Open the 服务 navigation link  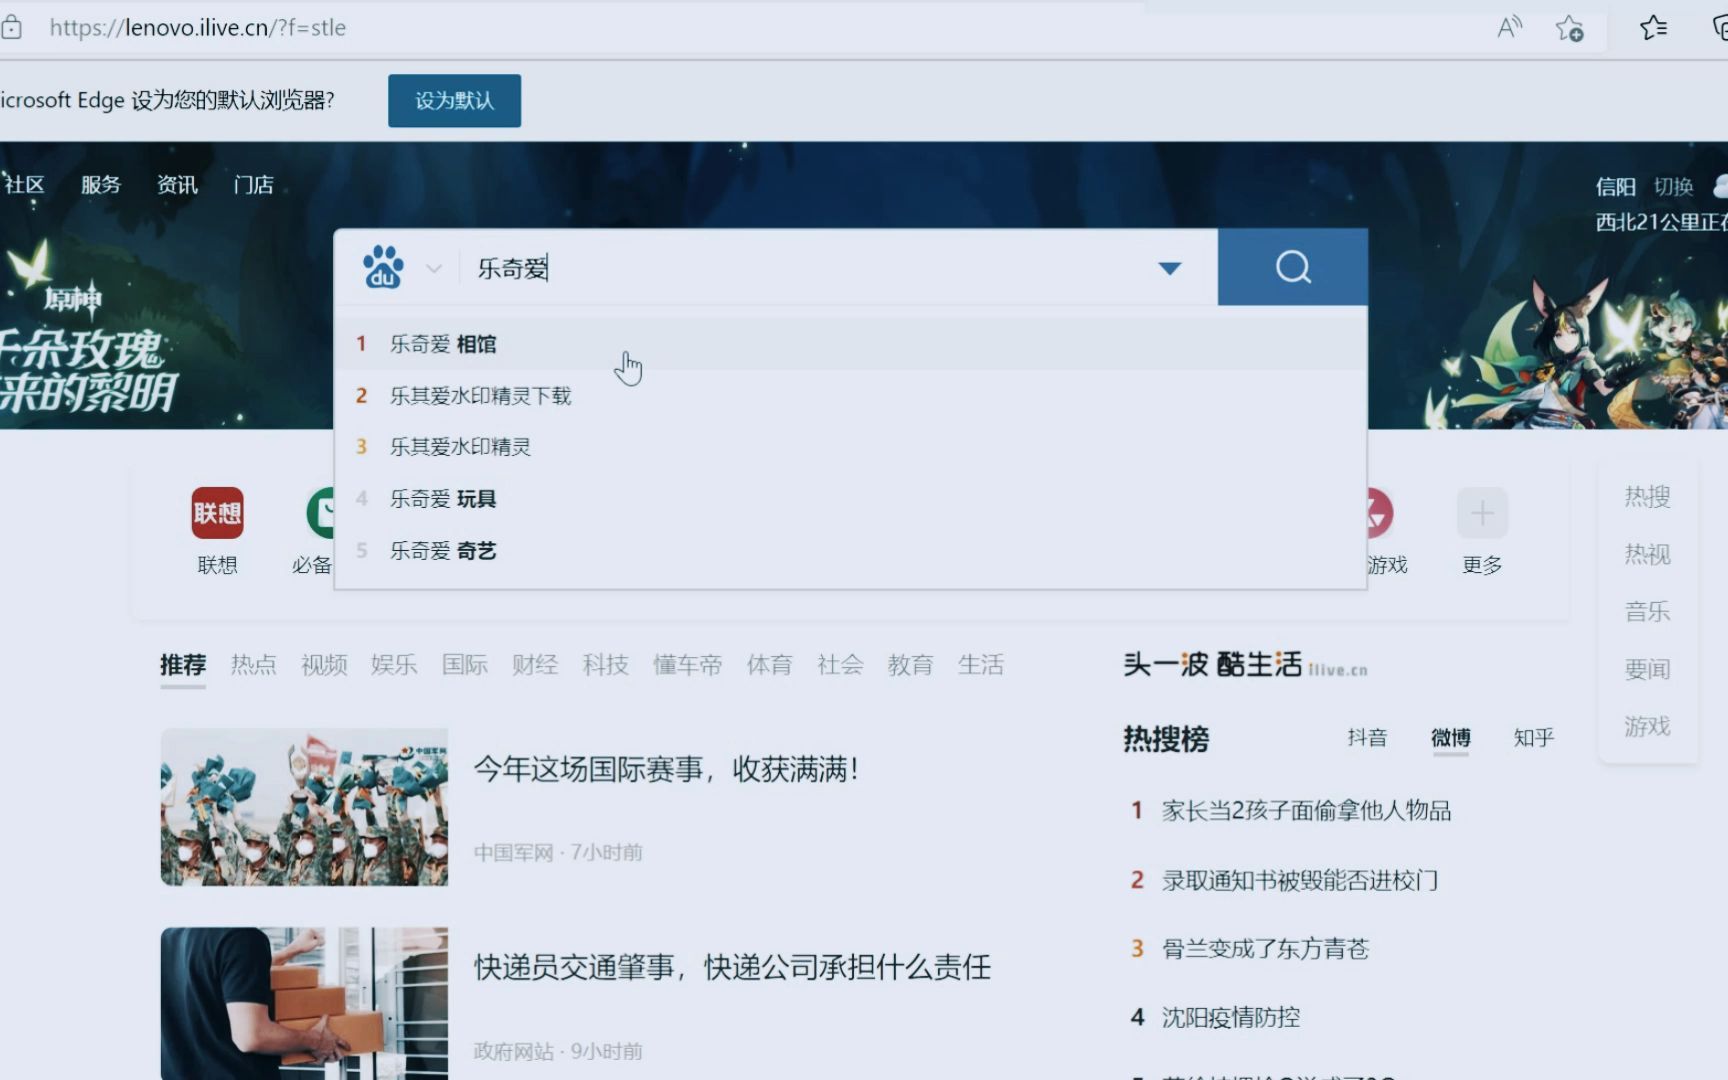(x=101, y=185)
